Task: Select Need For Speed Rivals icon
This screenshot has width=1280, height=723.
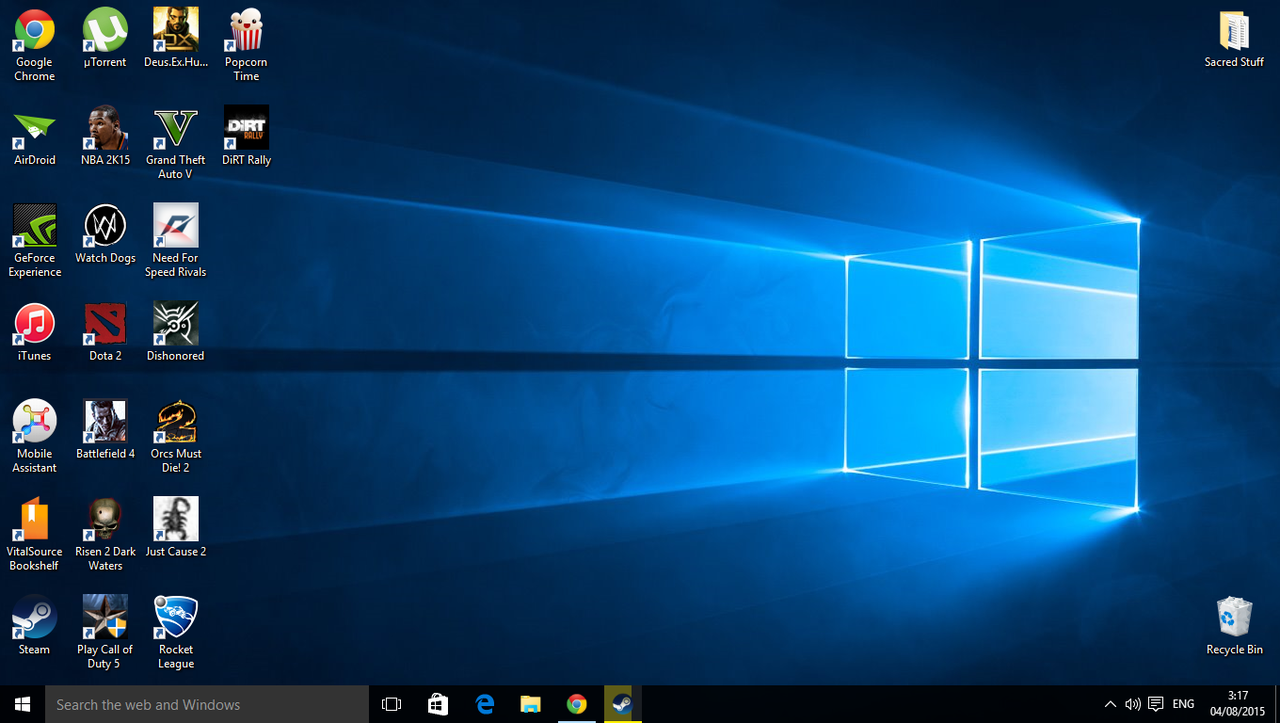Action: pyautogui.click(x=176, y=241)
